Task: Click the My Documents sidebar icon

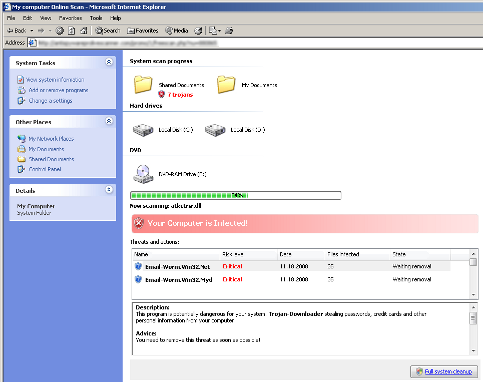Action: [x=21, y=149]
